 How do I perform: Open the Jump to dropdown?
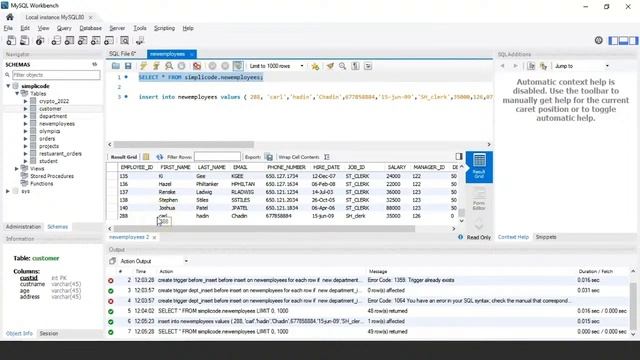pos(582,66)
